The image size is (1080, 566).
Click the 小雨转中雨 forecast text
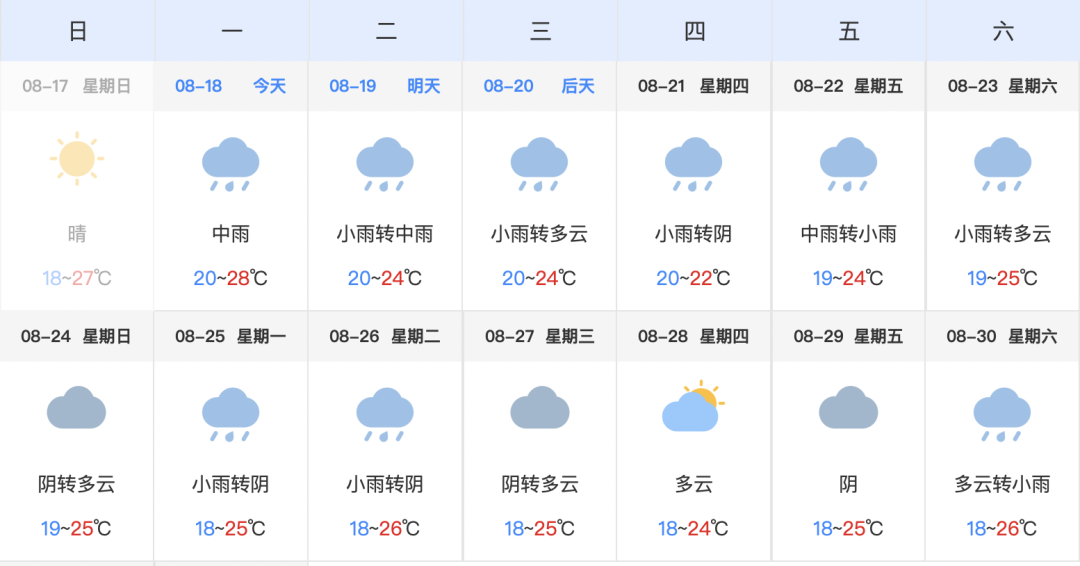point(385,234)
